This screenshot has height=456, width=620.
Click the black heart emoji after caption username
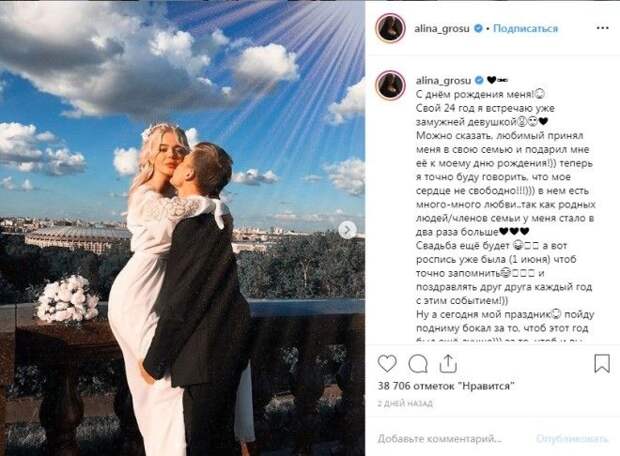pos(491,80)
